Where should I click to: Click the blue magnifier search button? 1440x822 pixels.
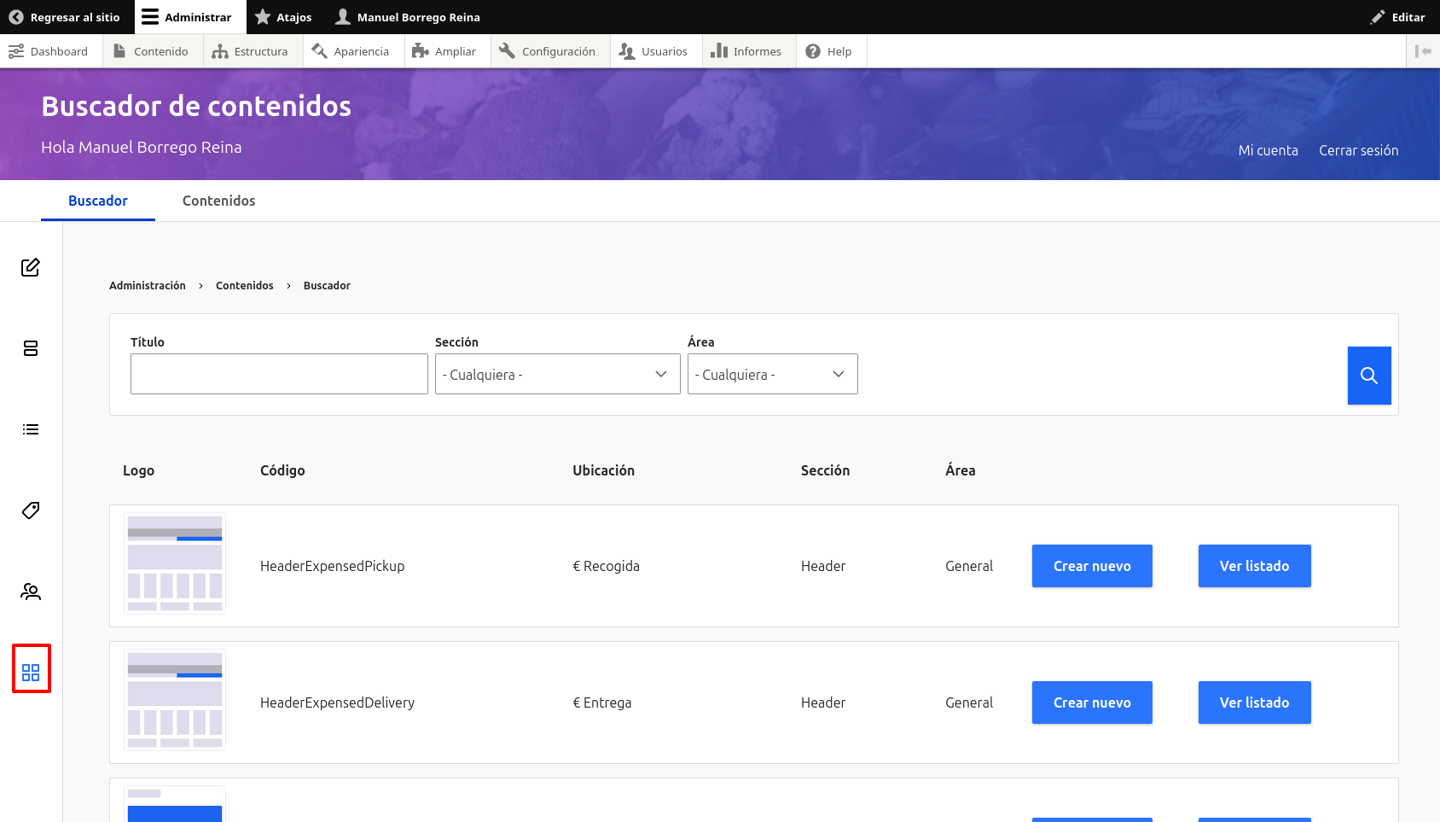[1369, 375]
